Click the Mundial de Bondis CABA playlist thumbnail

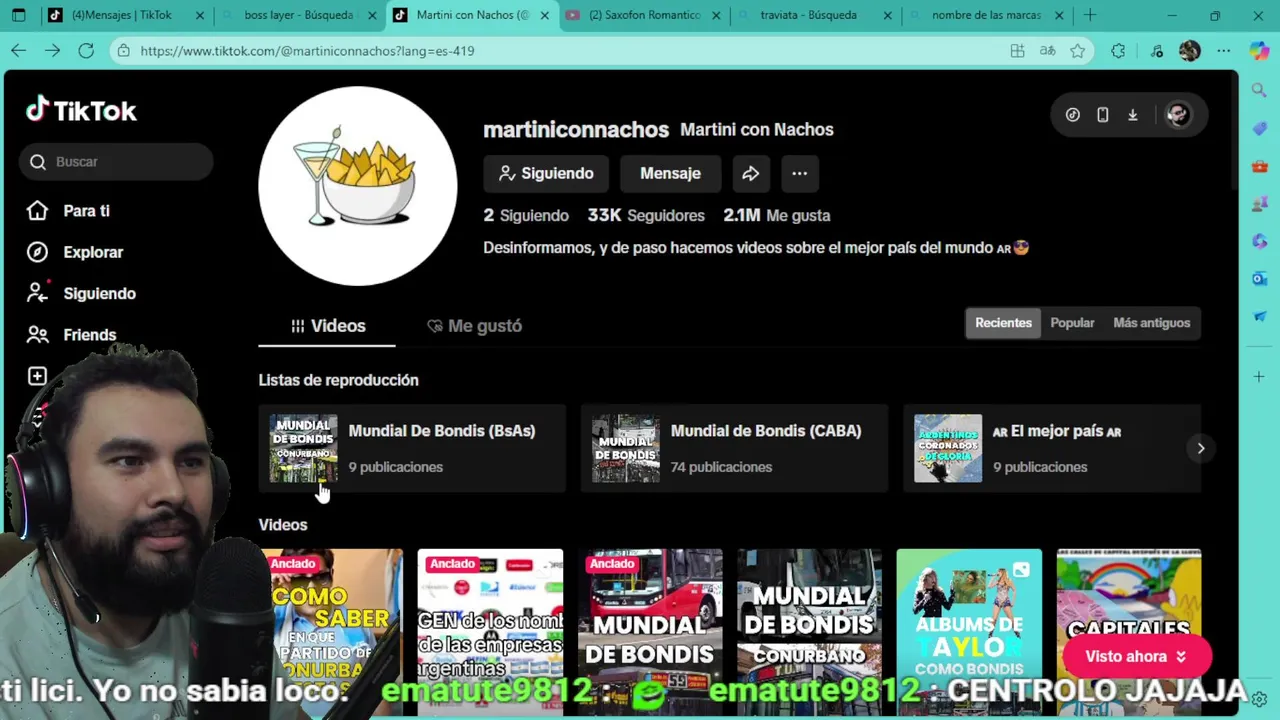pyautogui.click(x=626, y=448)
